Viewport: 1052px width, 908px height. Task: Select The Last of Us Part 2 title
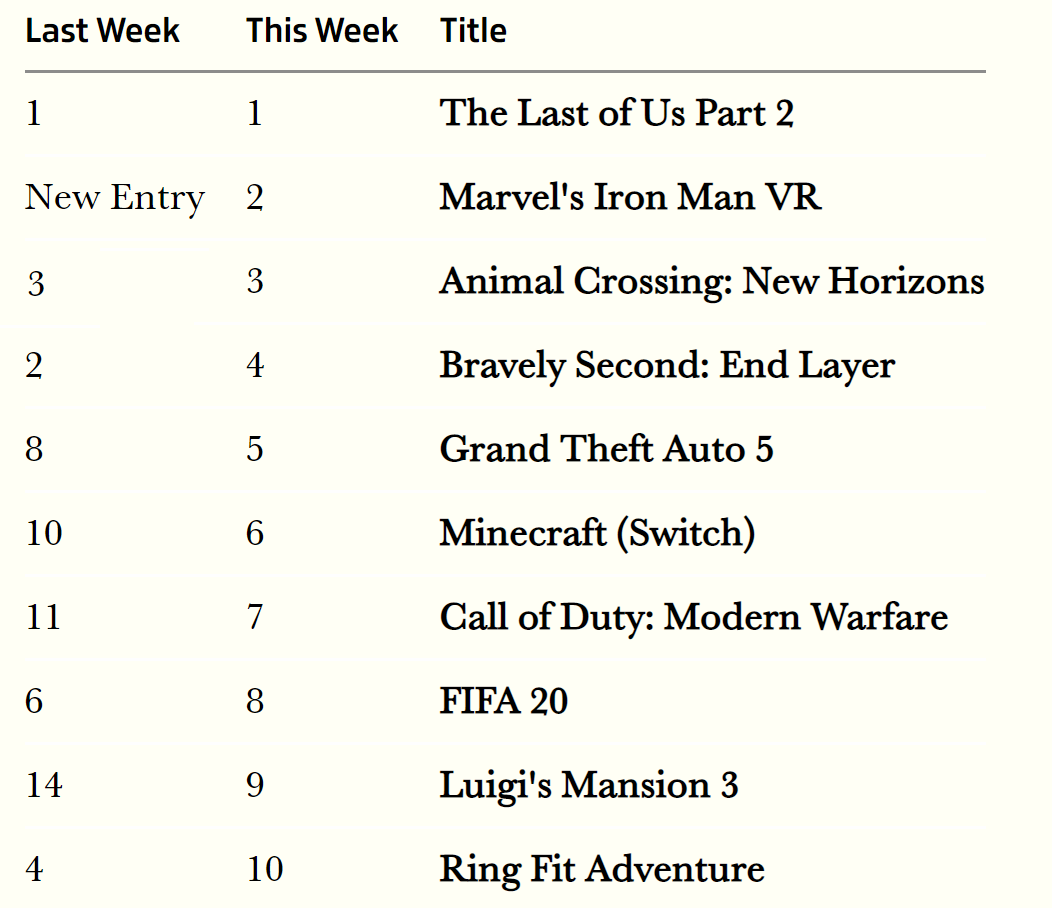[617, 113]
